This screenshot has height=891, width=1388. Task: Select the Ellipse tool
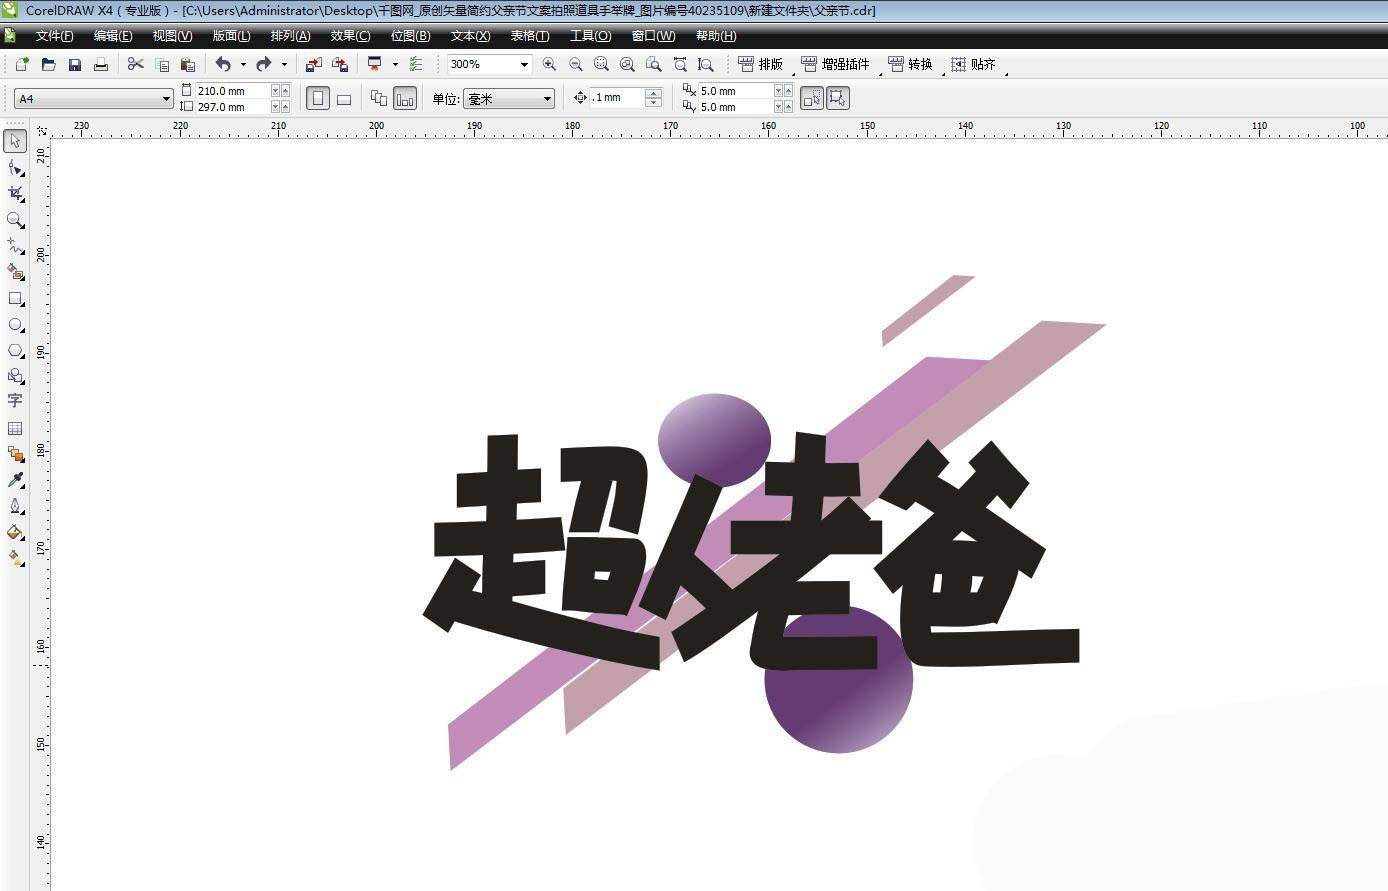coord(14,325)
